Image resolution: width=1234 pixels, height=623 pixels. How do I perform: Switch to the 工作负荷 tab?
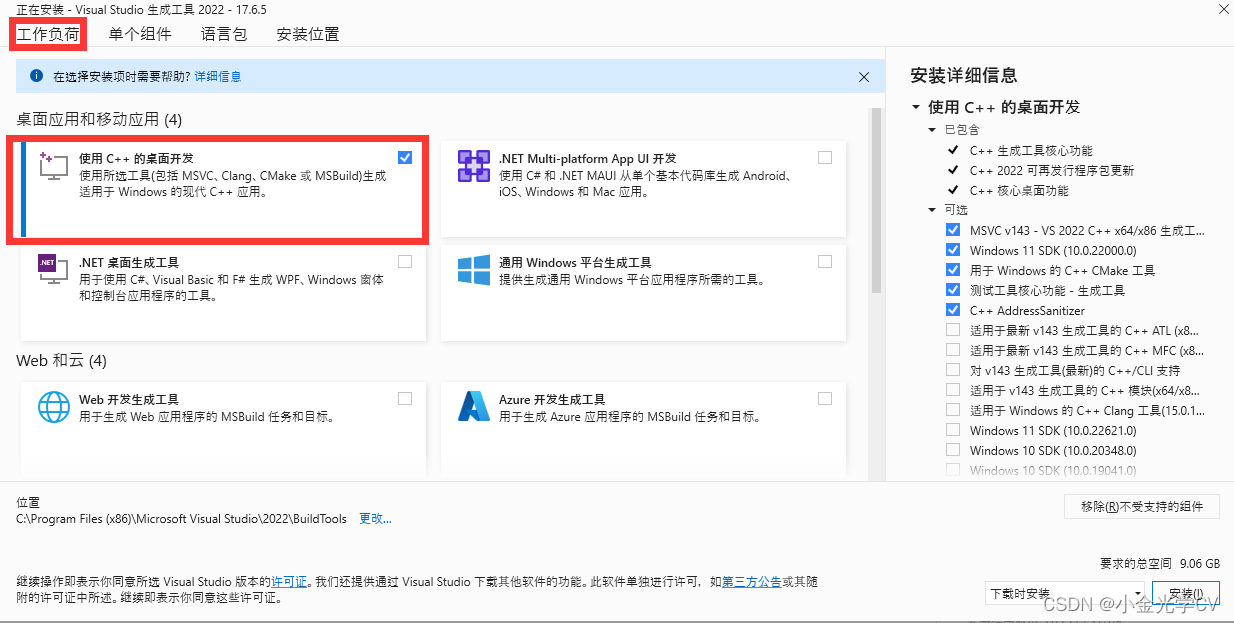47,34
